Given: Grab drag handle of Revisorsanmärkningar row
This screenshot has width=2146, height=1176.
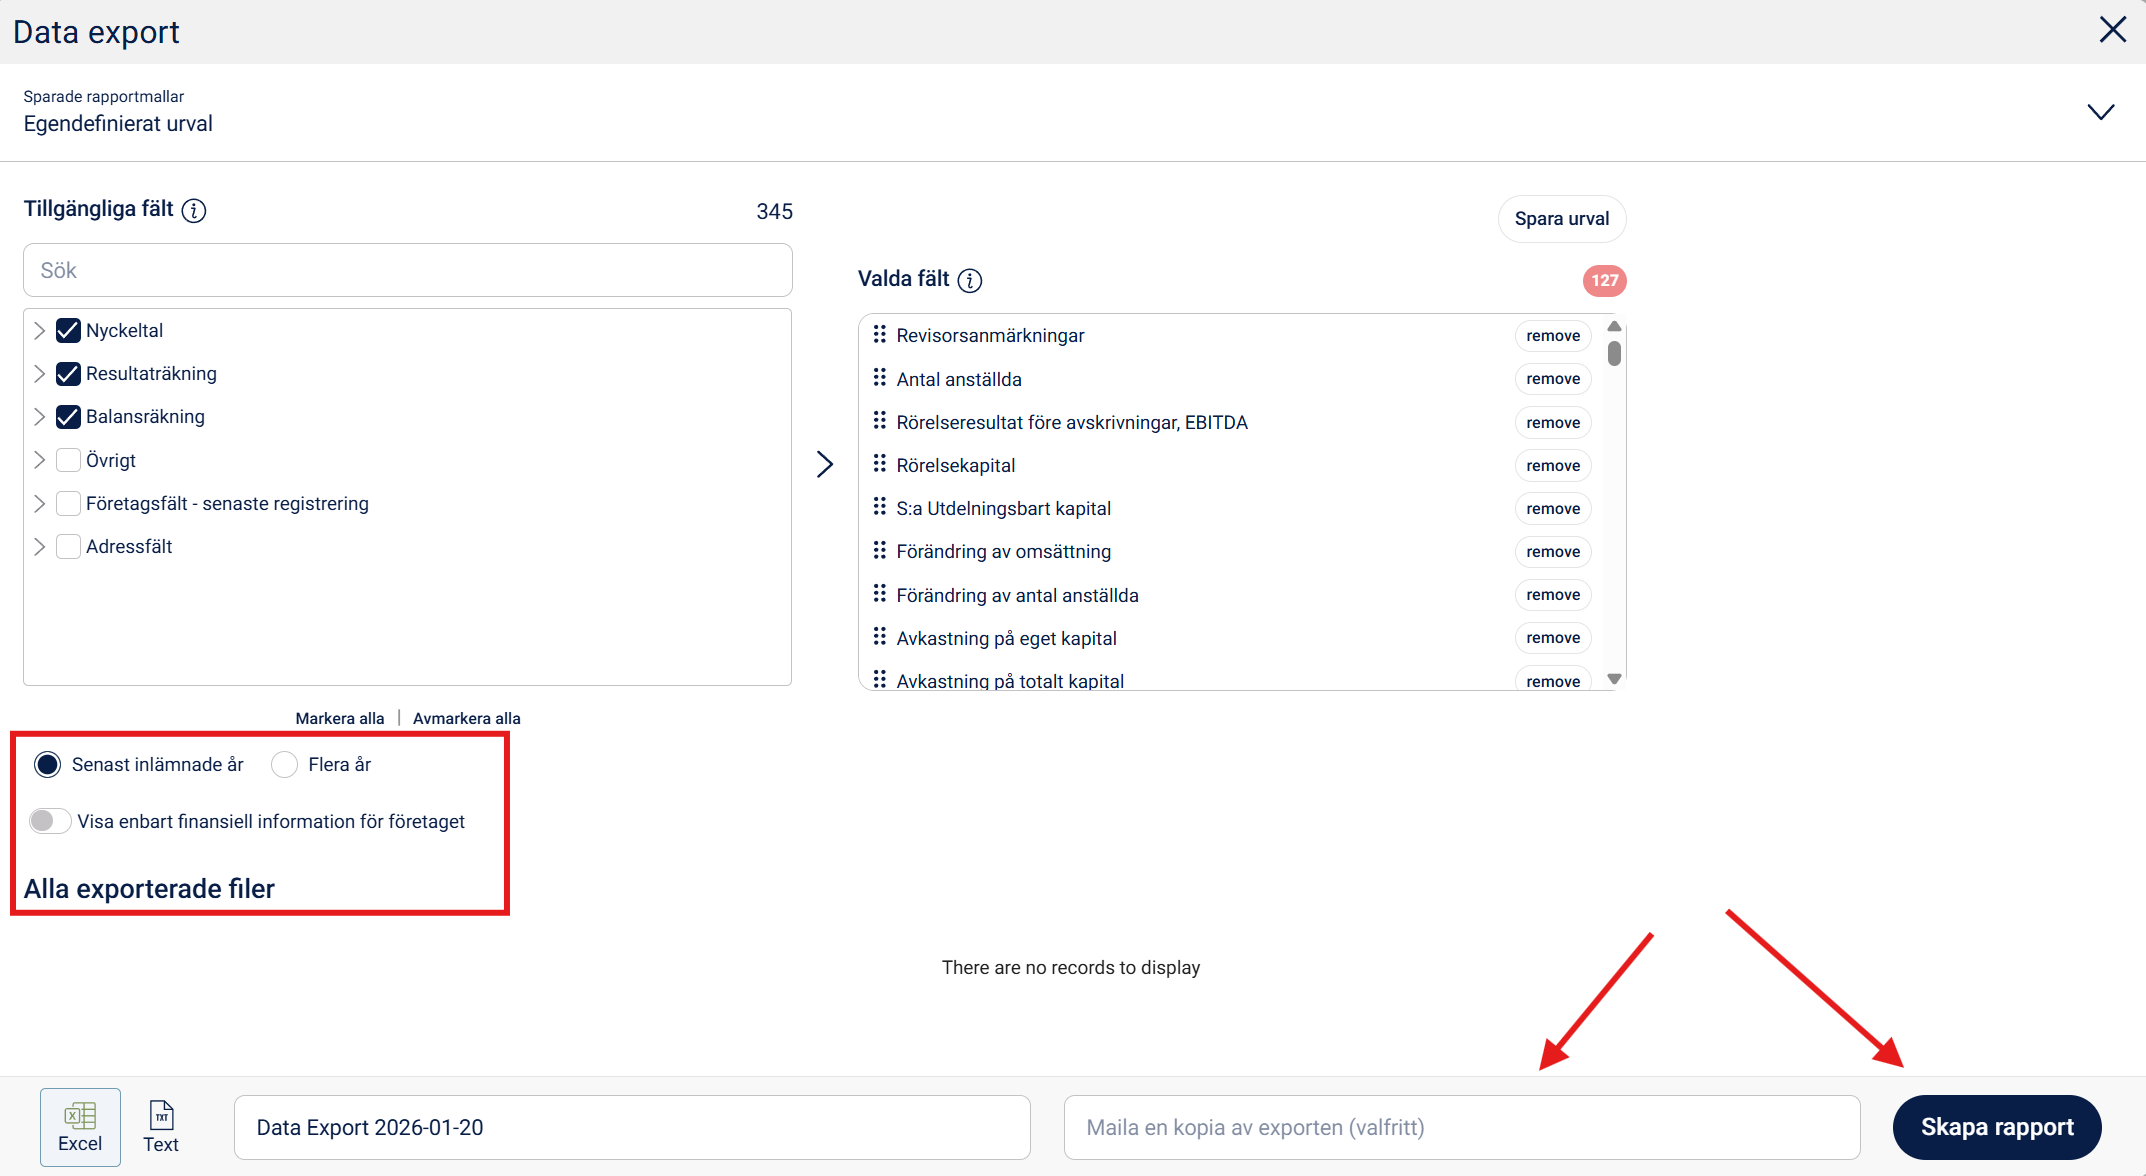Looking at the screenshot, I should click(x=879, y=335).
